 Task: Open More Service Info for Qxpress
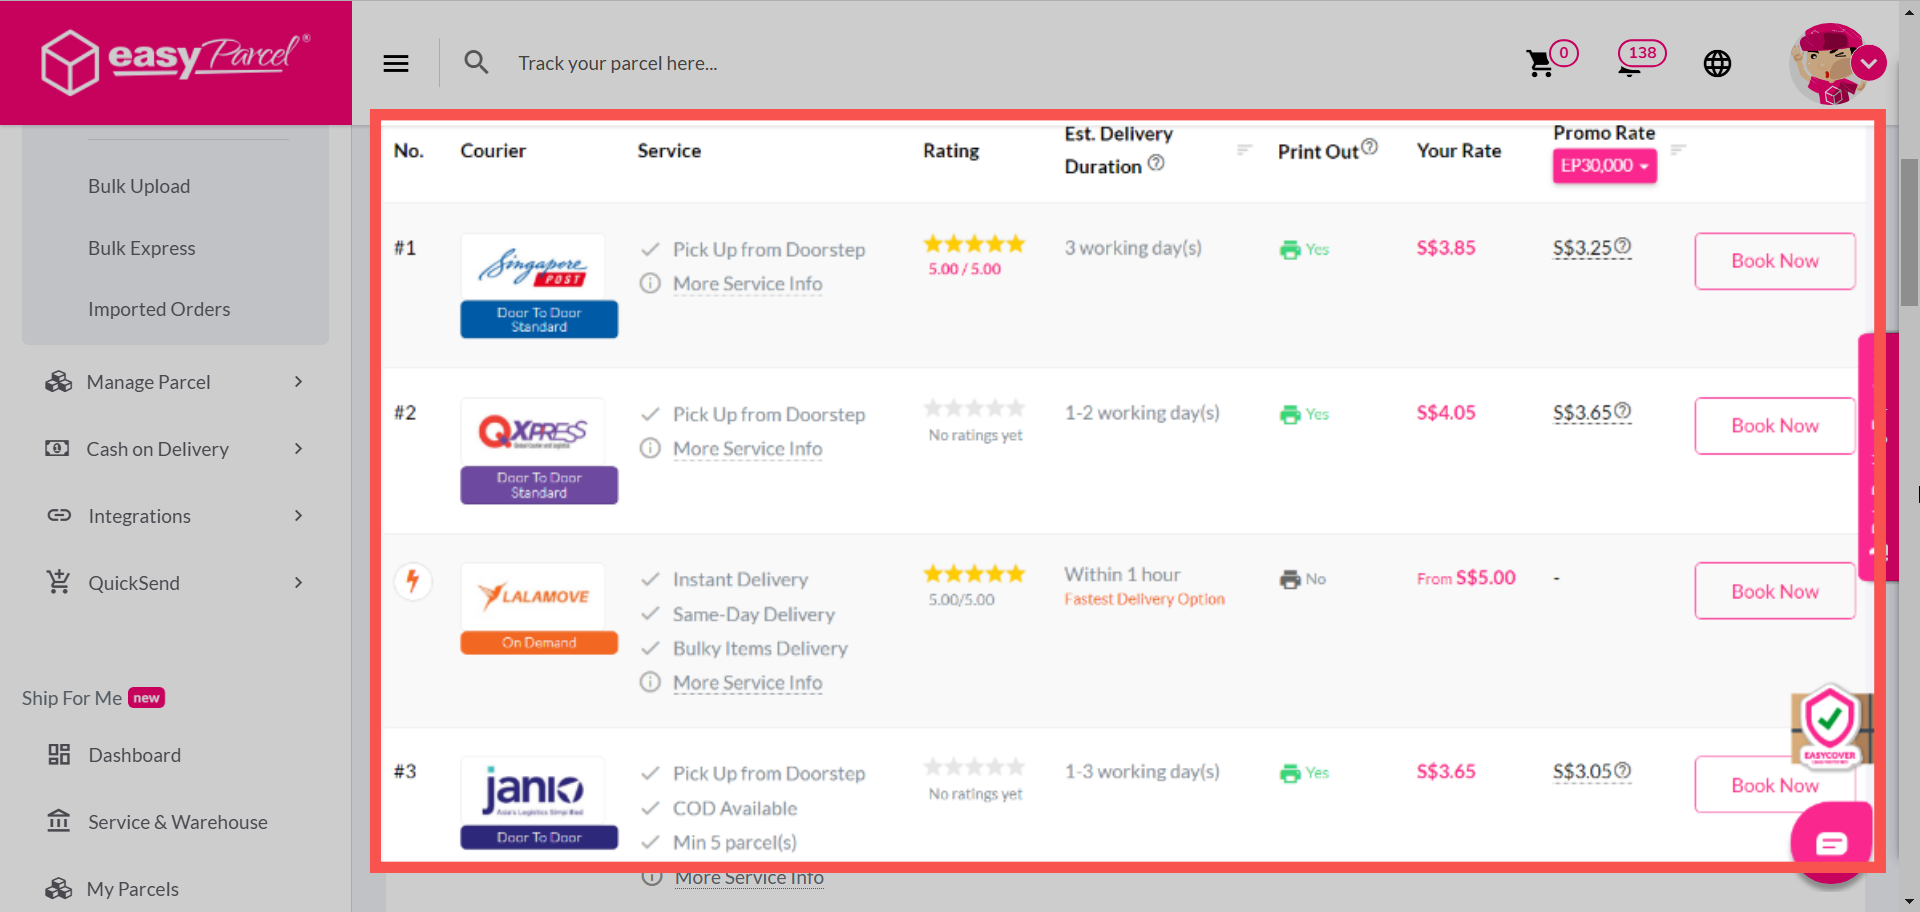pyautogui.click(x=747, y=449)
